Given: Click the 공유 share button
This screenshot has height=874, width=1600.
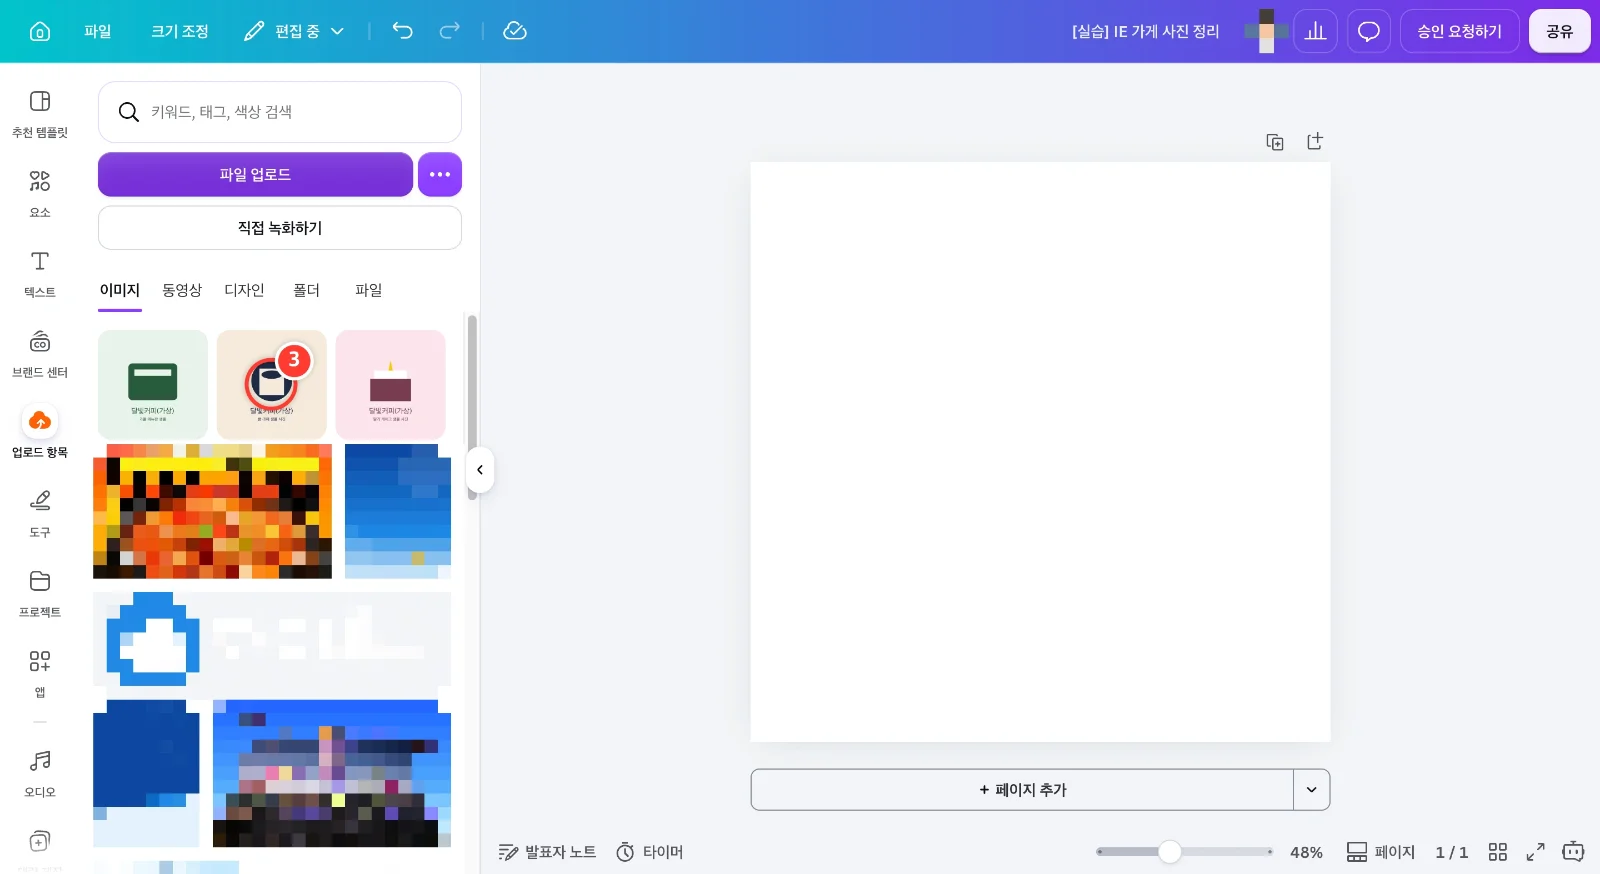Looking at the screenshot, I should click(1559, 31).
